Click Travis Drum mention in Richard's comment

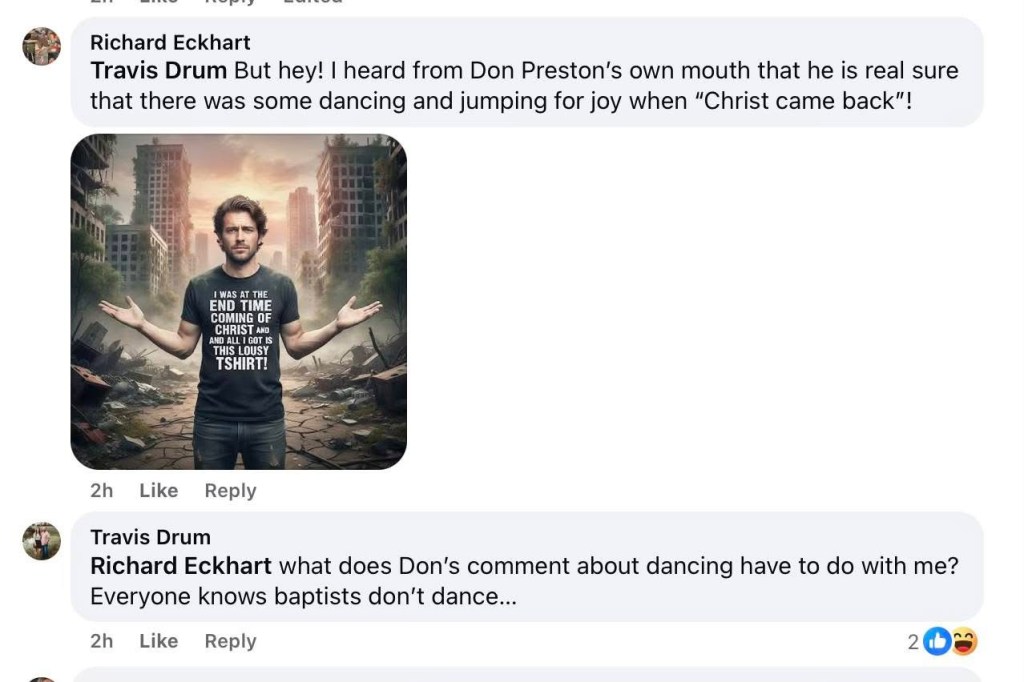(x=158, y=71)
